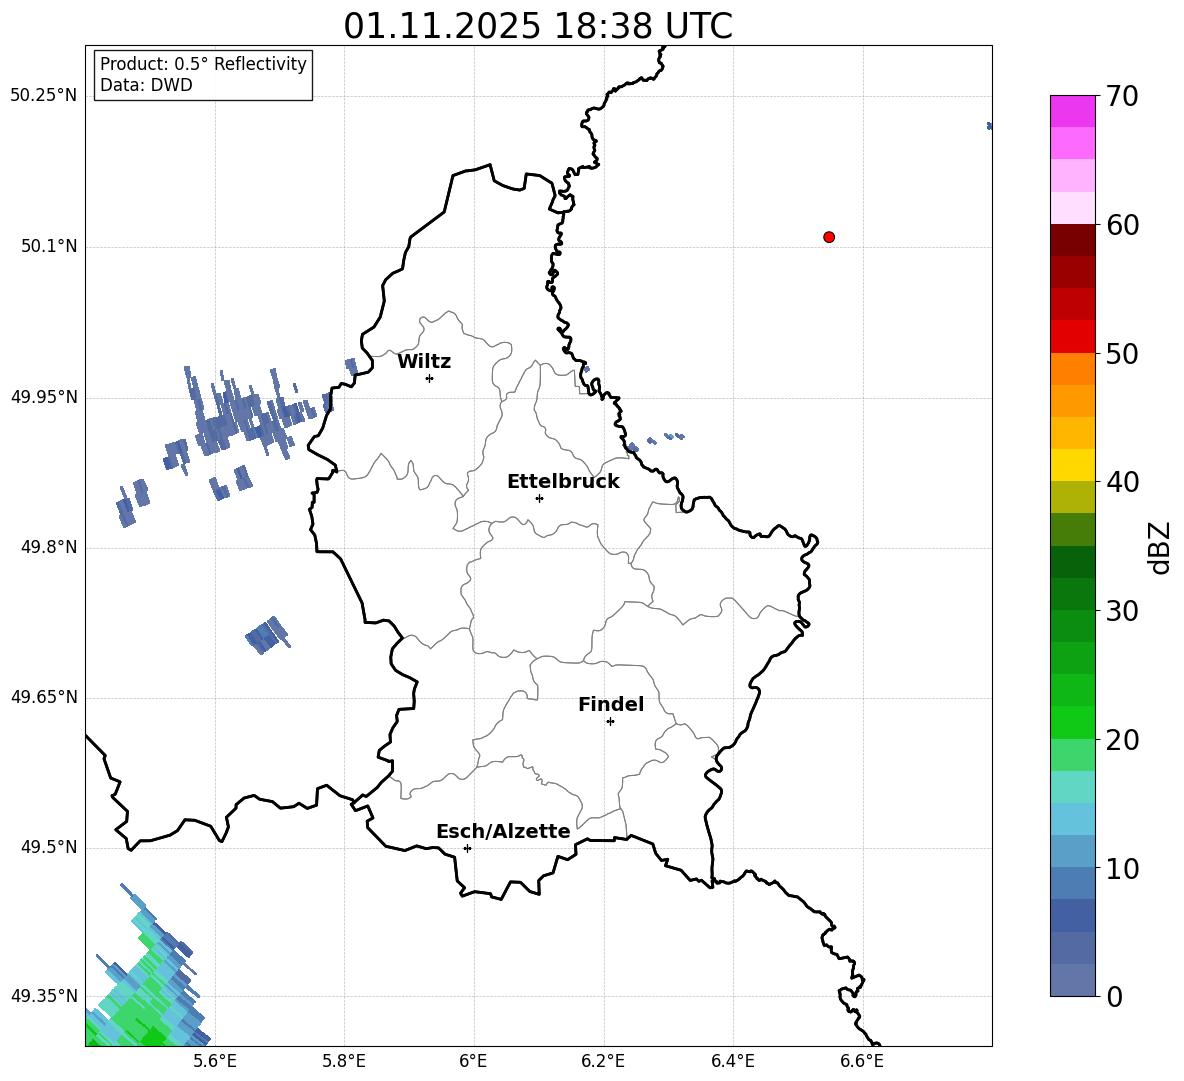The image size is (1184, 1081).
Task: Click the cyan colorbar segment near 15
Action: point(1072,787)
